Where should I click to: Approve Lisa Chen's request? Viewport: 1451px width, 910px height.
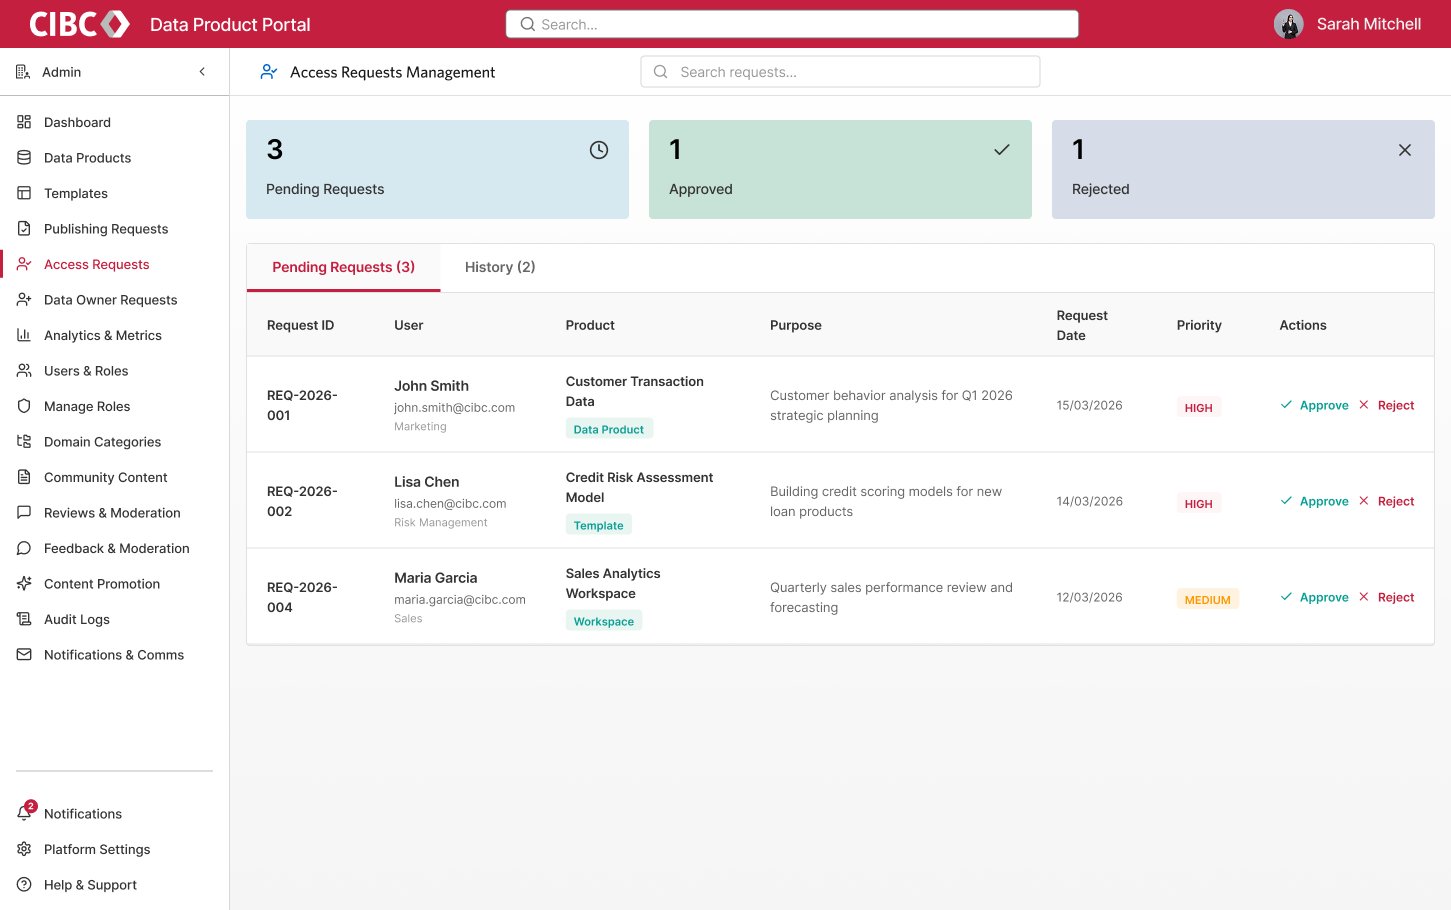pos(1314,501)
